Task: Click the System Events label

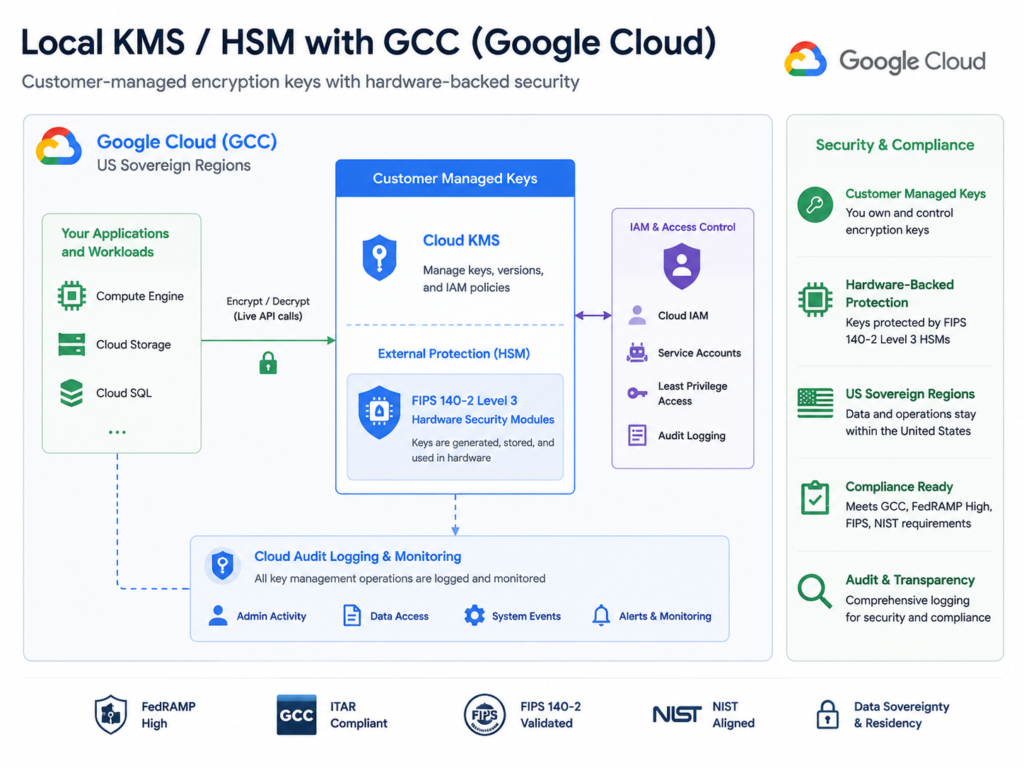Action: 526,616
